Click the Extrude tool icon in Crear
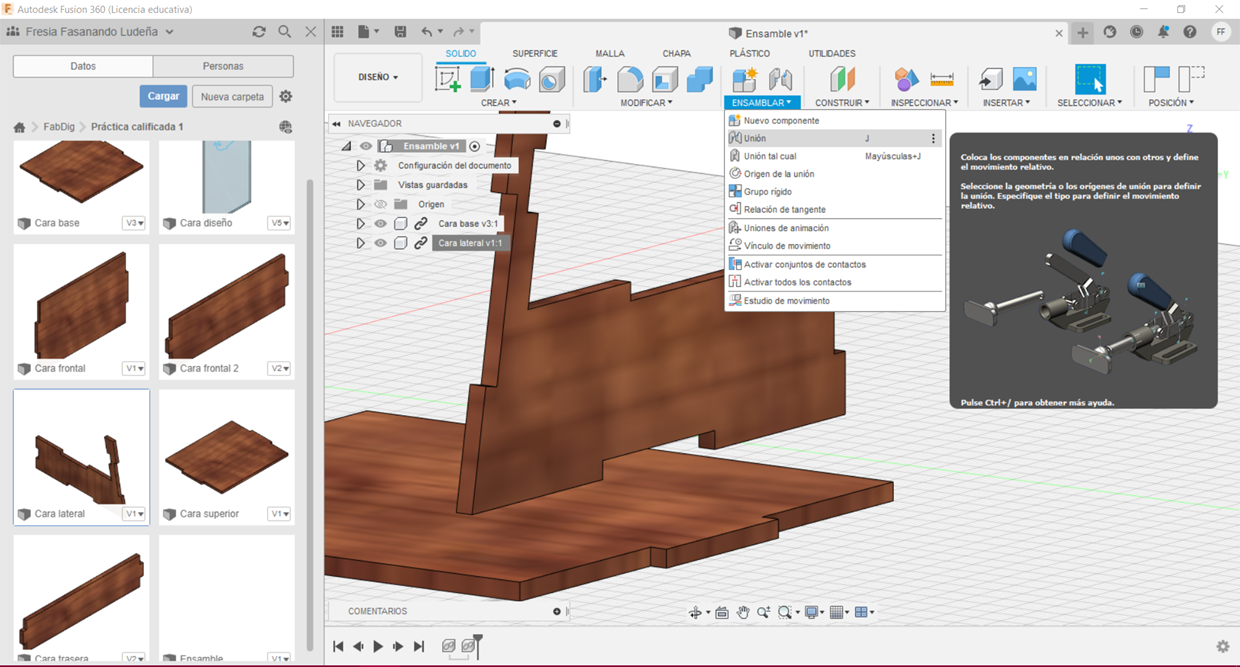 click(483, 79)
